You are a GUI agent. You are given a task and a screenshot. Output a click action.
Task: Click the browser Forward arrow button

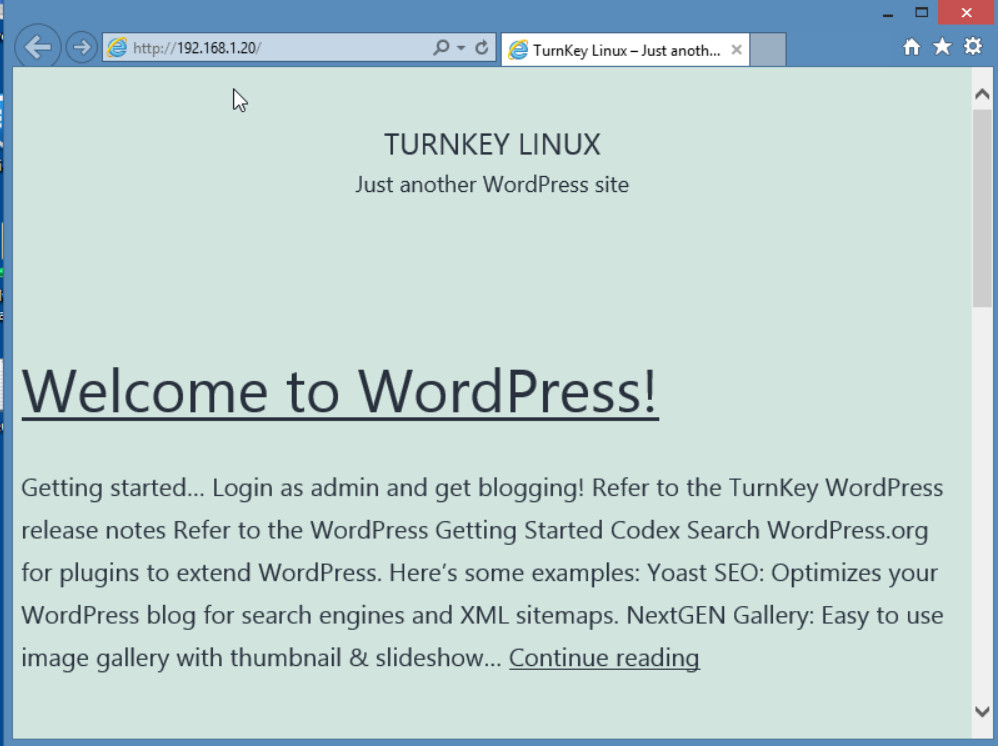pyautogui.click(x=81, y=47)
